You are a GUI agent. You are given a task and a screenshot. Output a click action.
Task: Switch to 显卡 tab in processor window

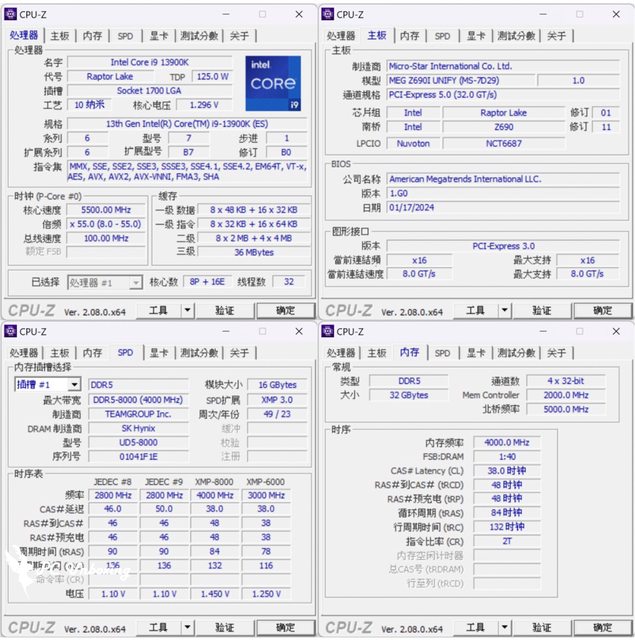pyautogui.click(x=159, y=35)
